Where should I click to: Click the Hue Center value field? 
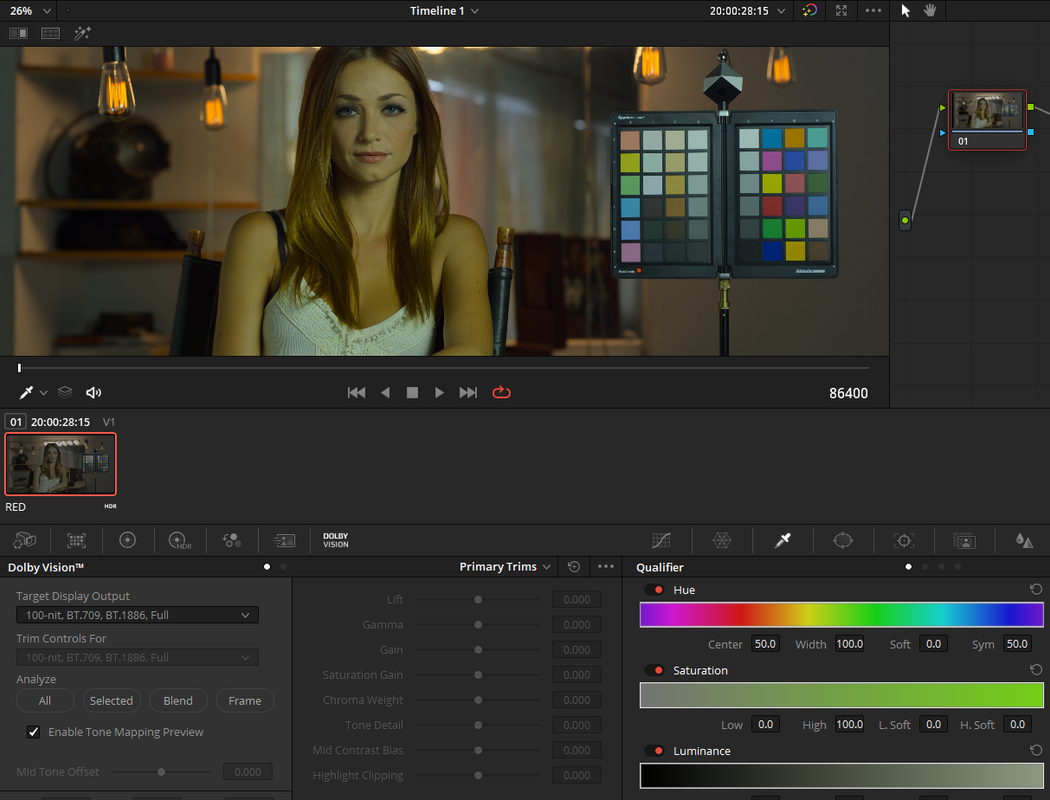point(765,644)
